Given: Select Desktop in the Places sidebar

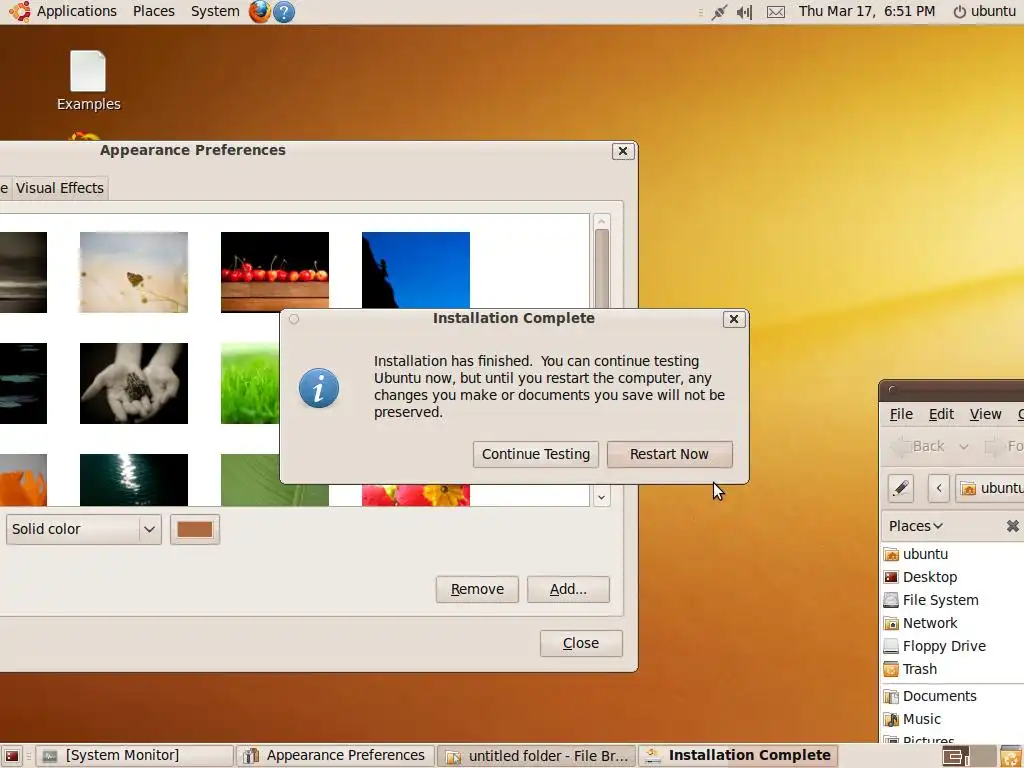Looking at the screenshot, I should coord(920,577).
